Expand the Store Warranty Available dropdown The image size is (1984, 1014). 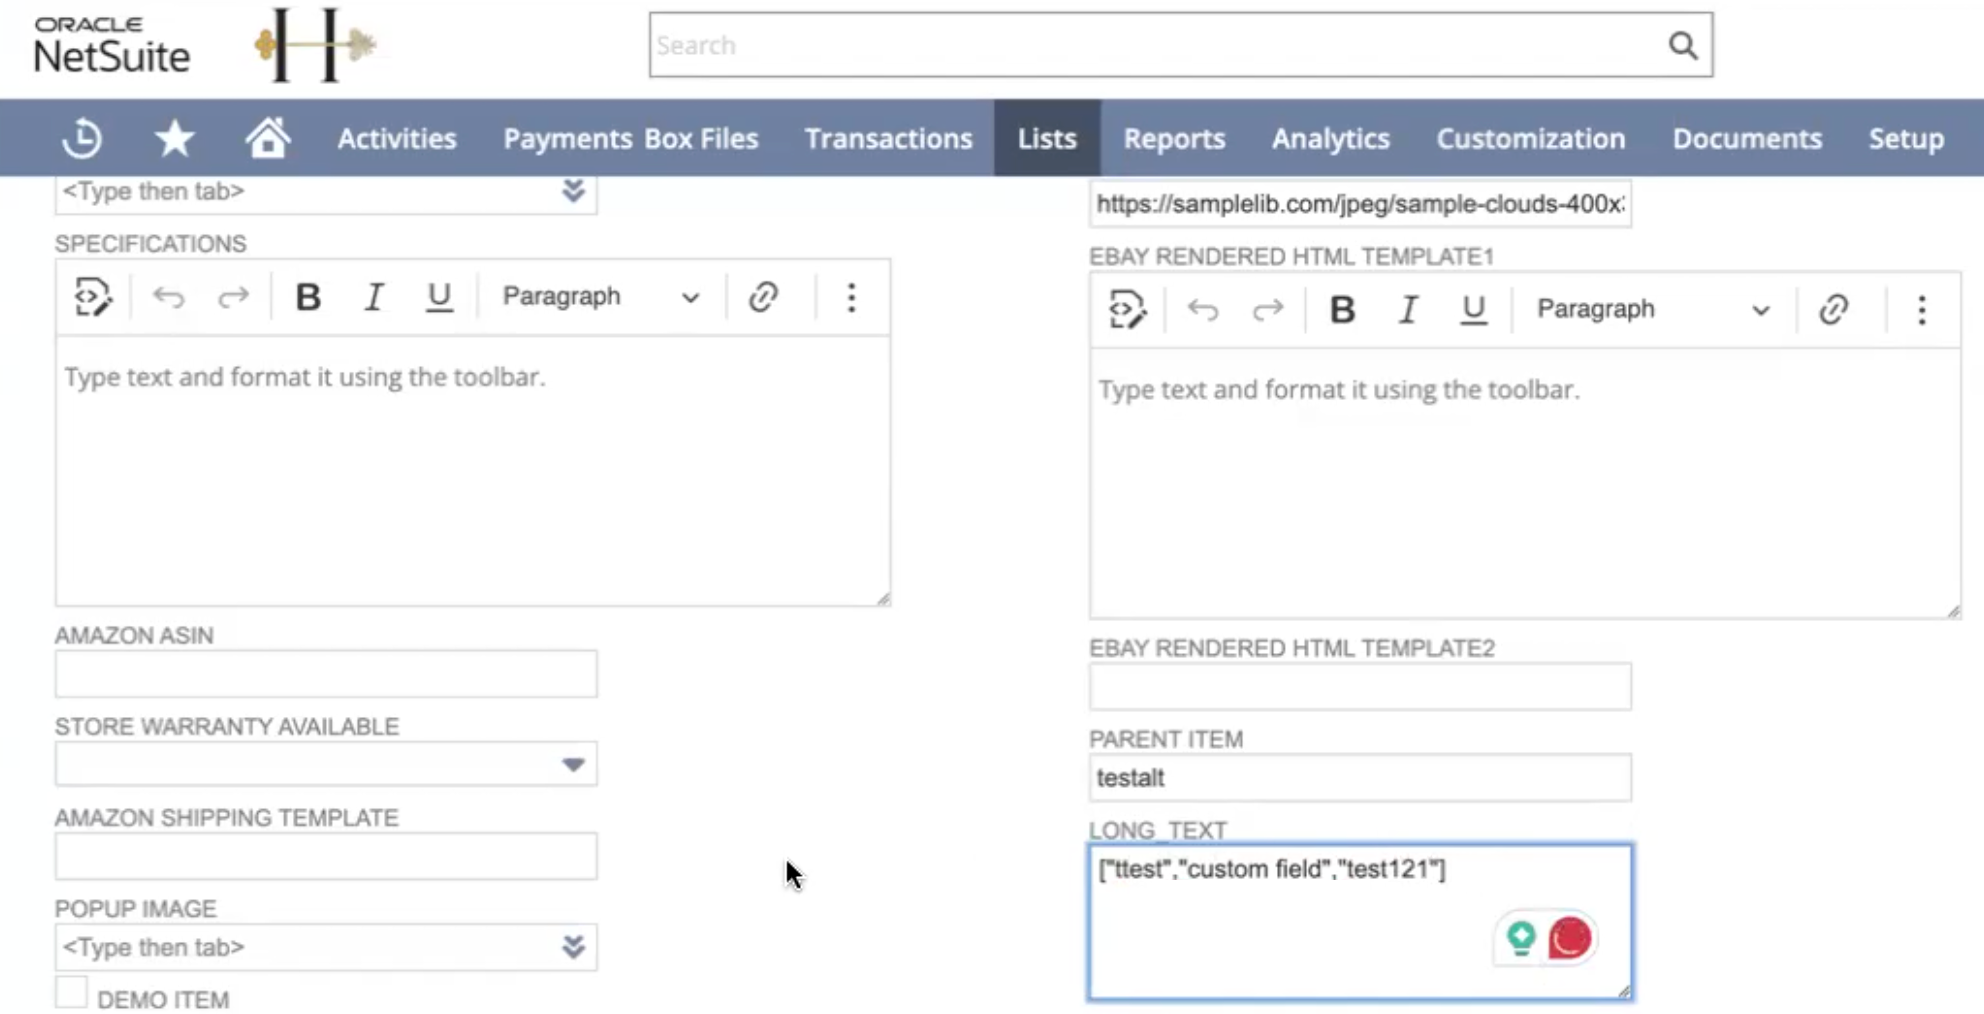pos(573,765)
